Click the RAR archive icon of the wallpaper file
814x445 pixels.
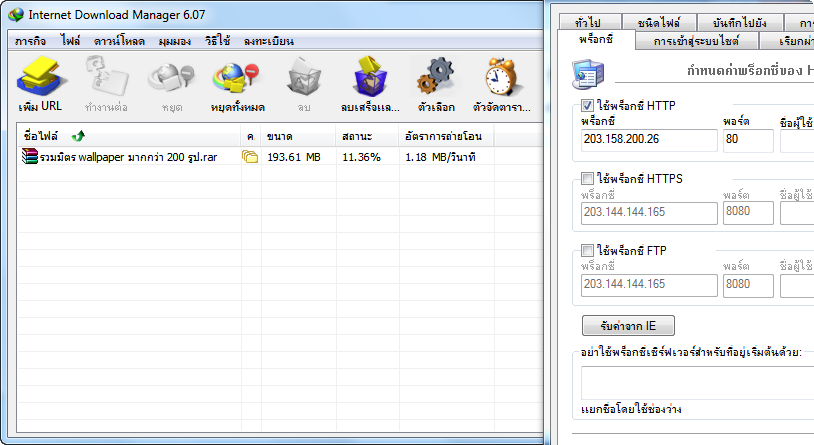30,156
